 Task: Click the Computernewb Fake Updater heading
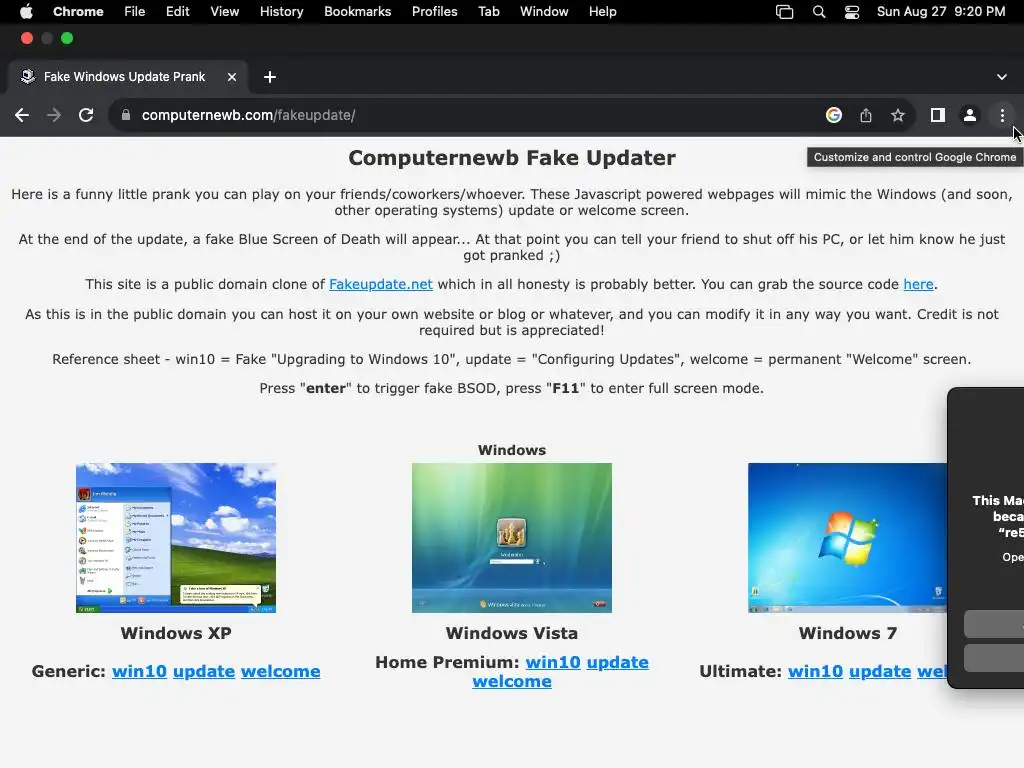pyautogui.click(x=512, y=158)
